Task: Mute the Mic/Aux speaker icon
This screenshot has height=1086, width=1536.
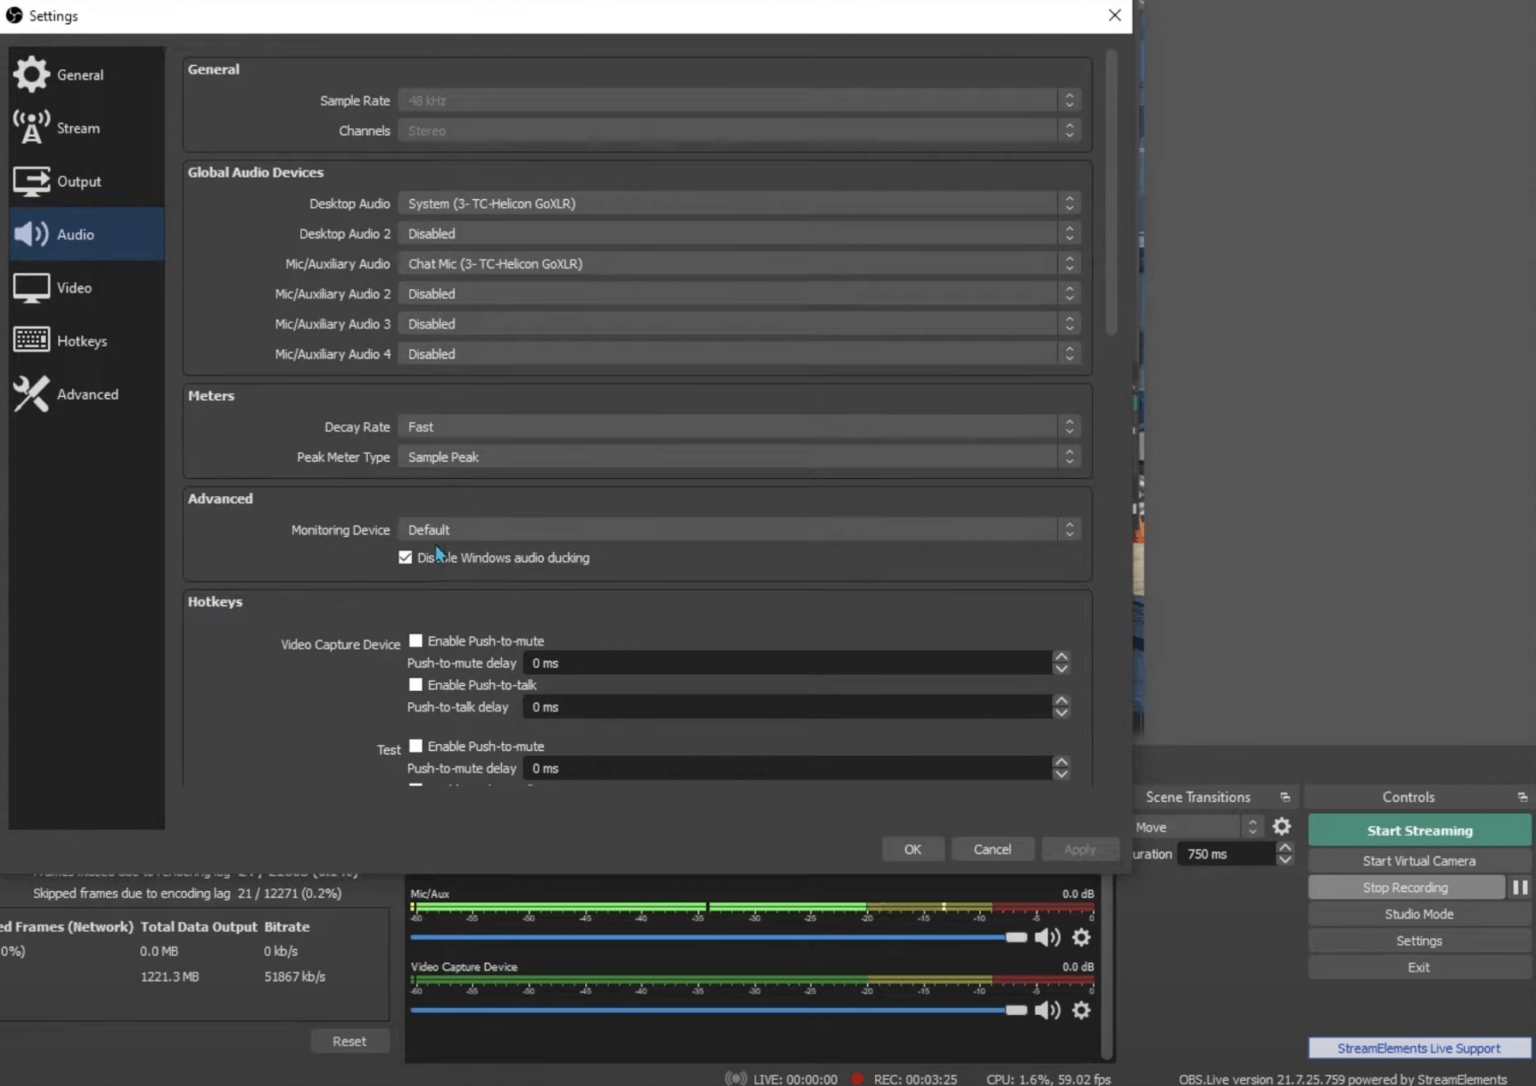Action: 1047,937
